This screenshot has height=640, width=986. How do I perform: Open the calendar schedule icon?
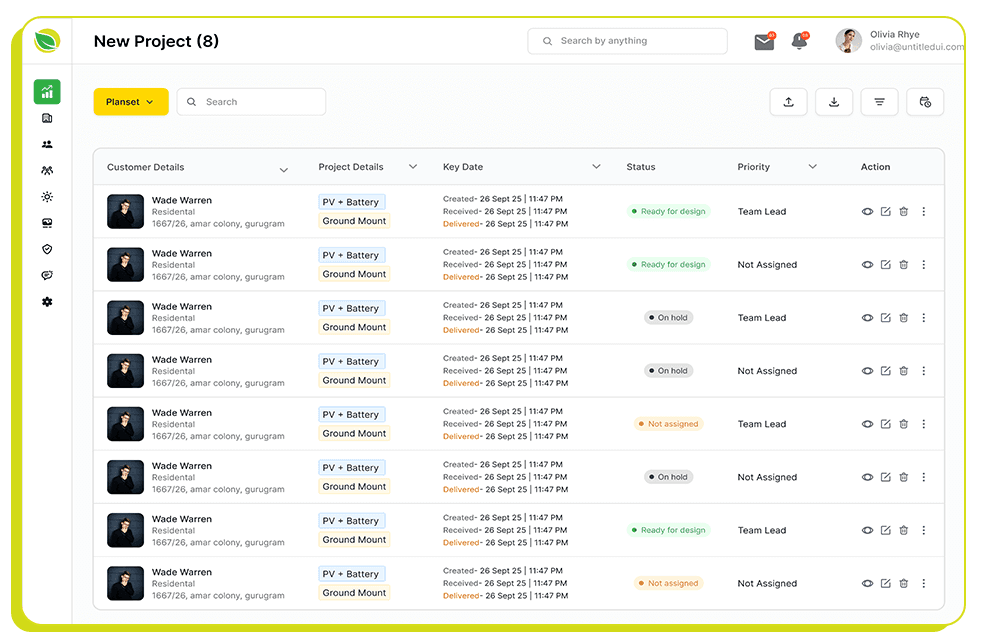click(x=925, y=102)
